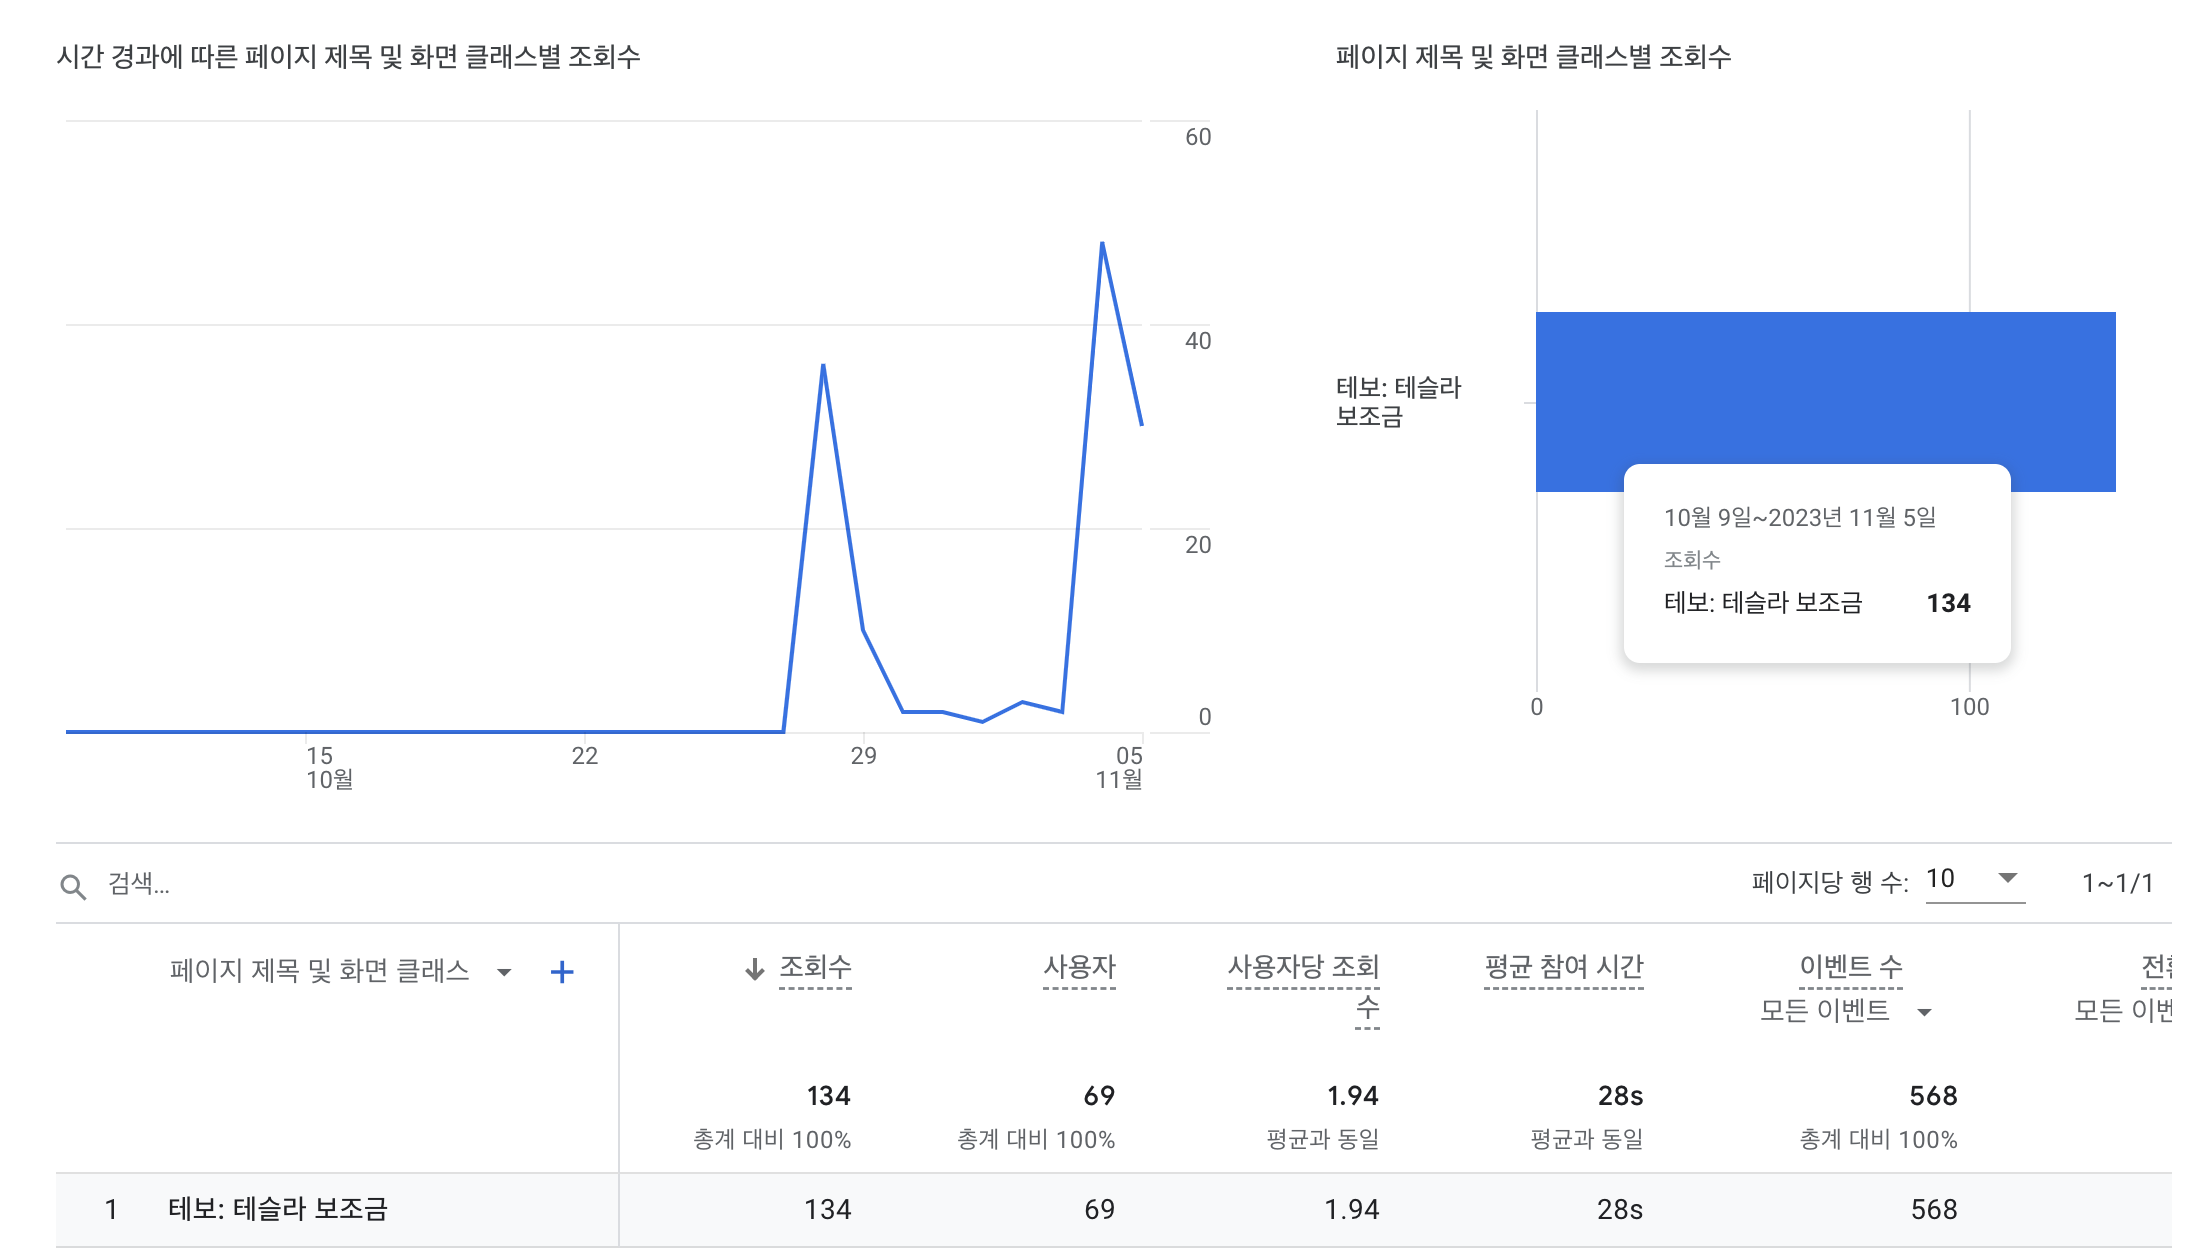Click the search magnifier icon
Viewport: 2196px width, 1250px height.
(x=73, y=886)
